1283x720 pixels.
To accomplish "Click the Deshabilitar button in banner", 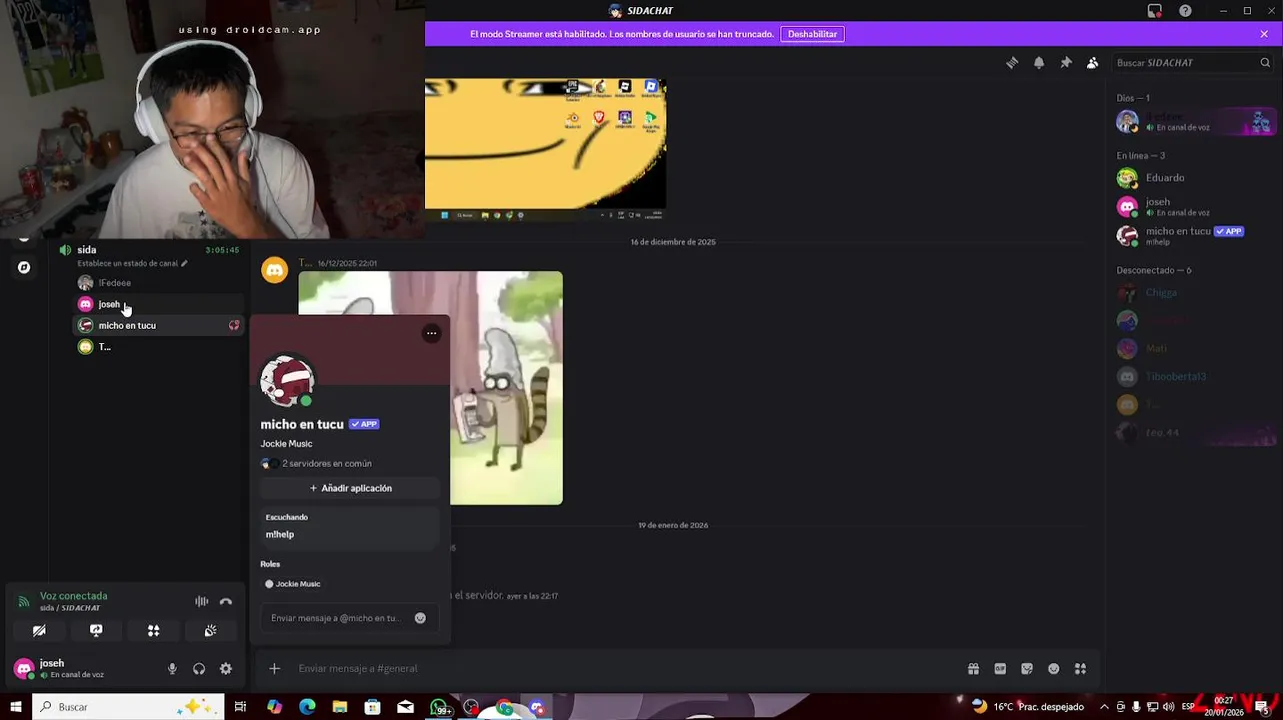I will (812, 34).
